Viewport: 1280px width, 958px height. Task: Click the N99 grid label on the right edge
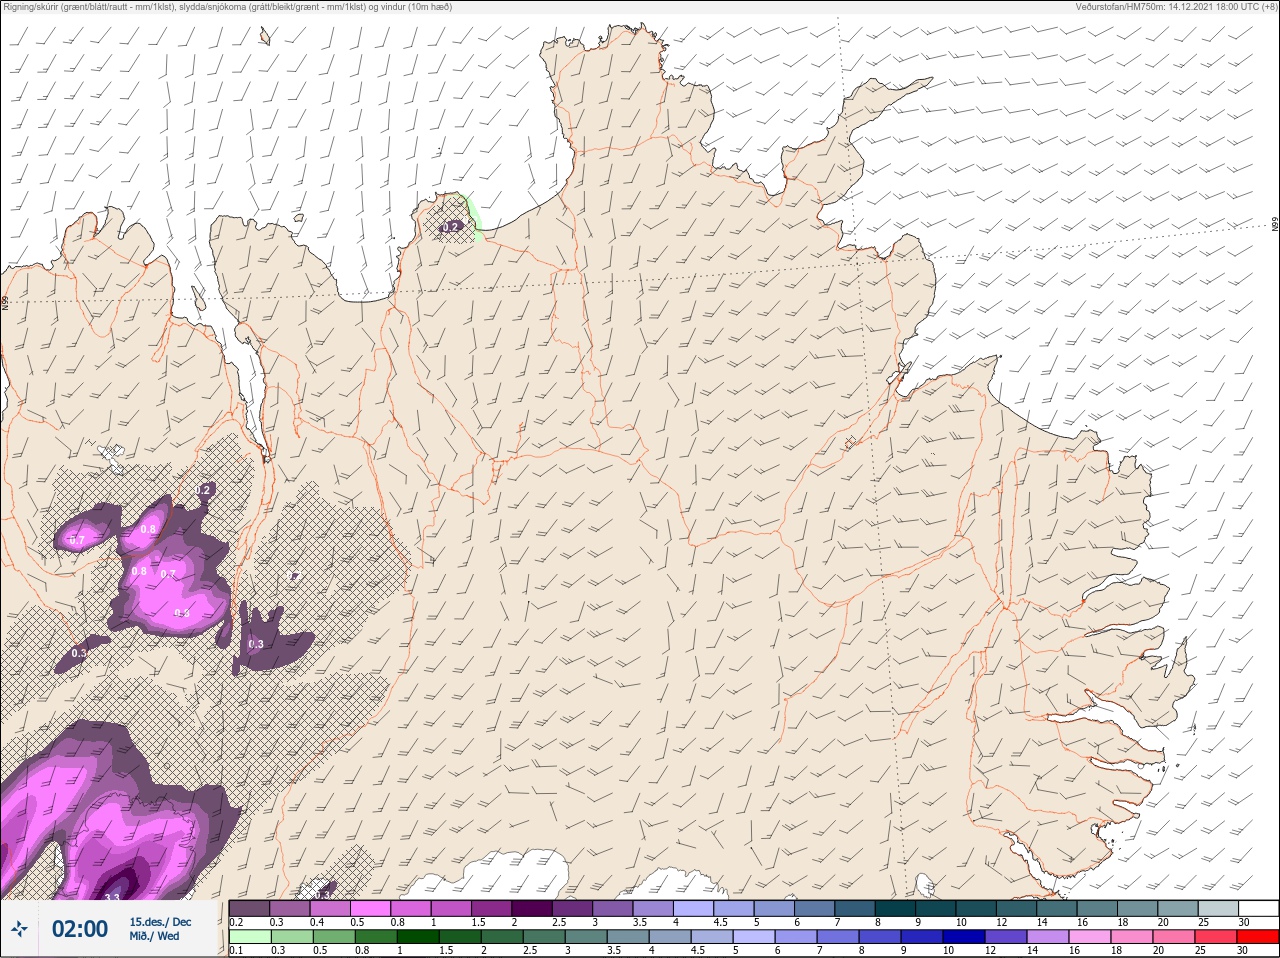[x=1275, y=225]
